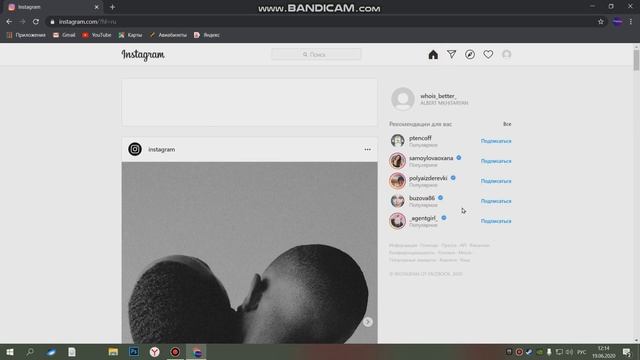
Task: Open Gmail bookmark
Action: (64, 35)
